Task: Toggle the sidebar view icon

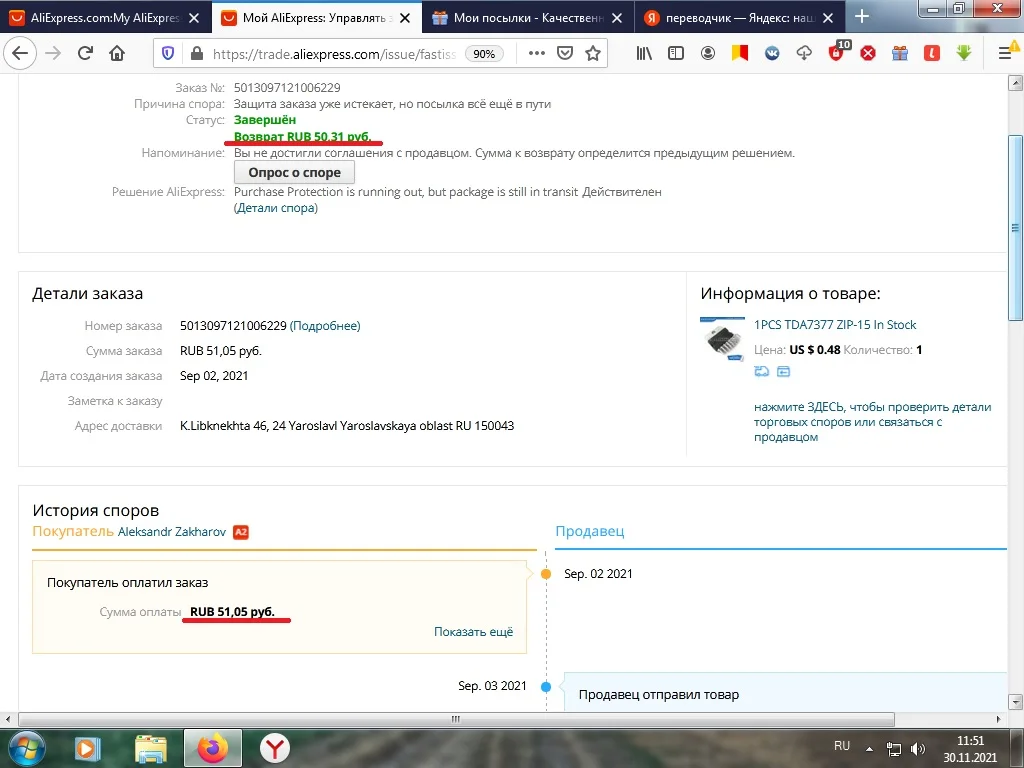Action: coord(675,54)
